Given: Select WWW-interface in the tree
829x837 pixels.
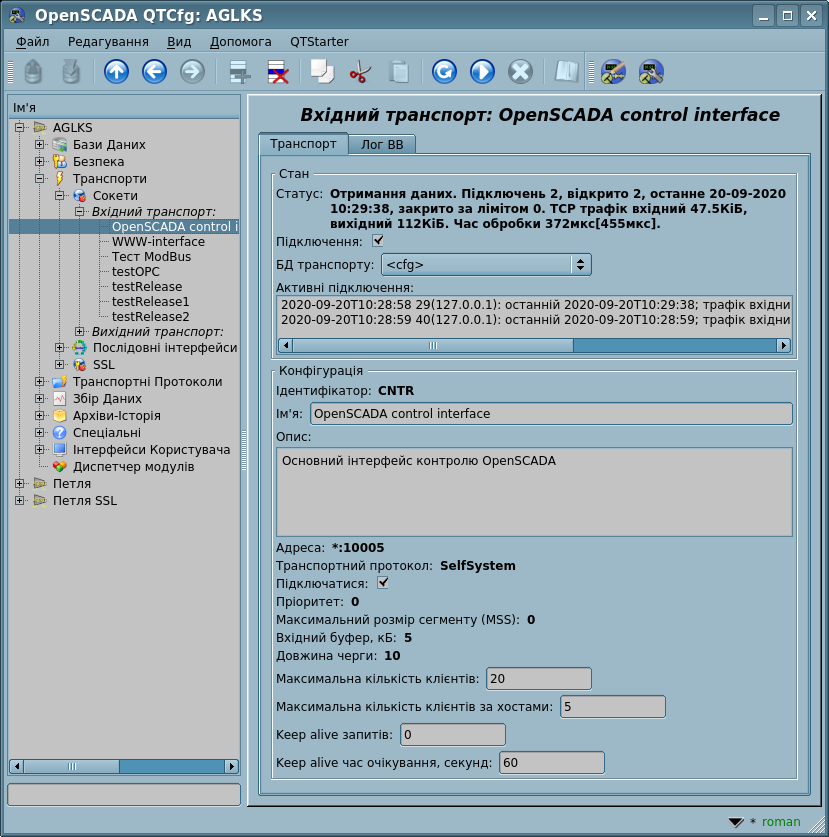Looking at the screenshot, I should click(x=159, y=242).
